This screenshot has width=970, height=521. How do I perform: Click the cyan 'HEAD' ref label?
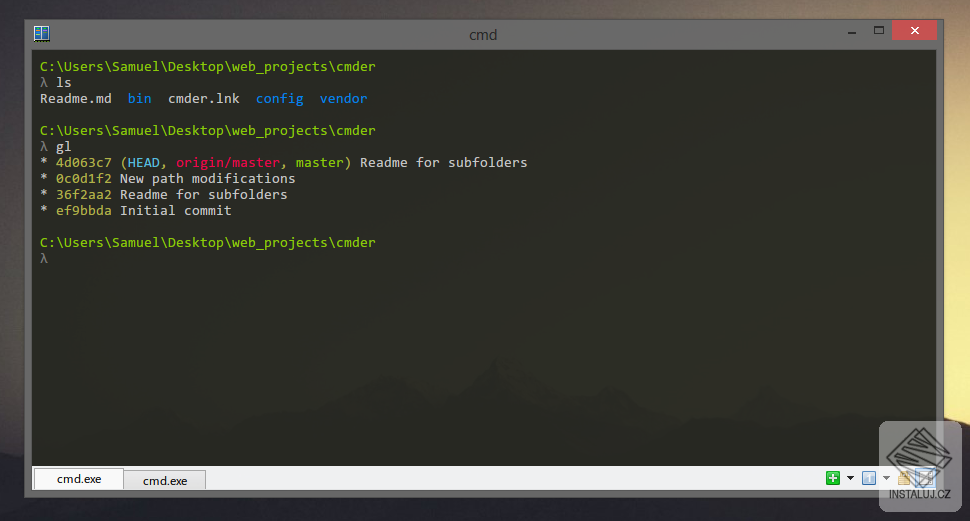click(144, 163)
